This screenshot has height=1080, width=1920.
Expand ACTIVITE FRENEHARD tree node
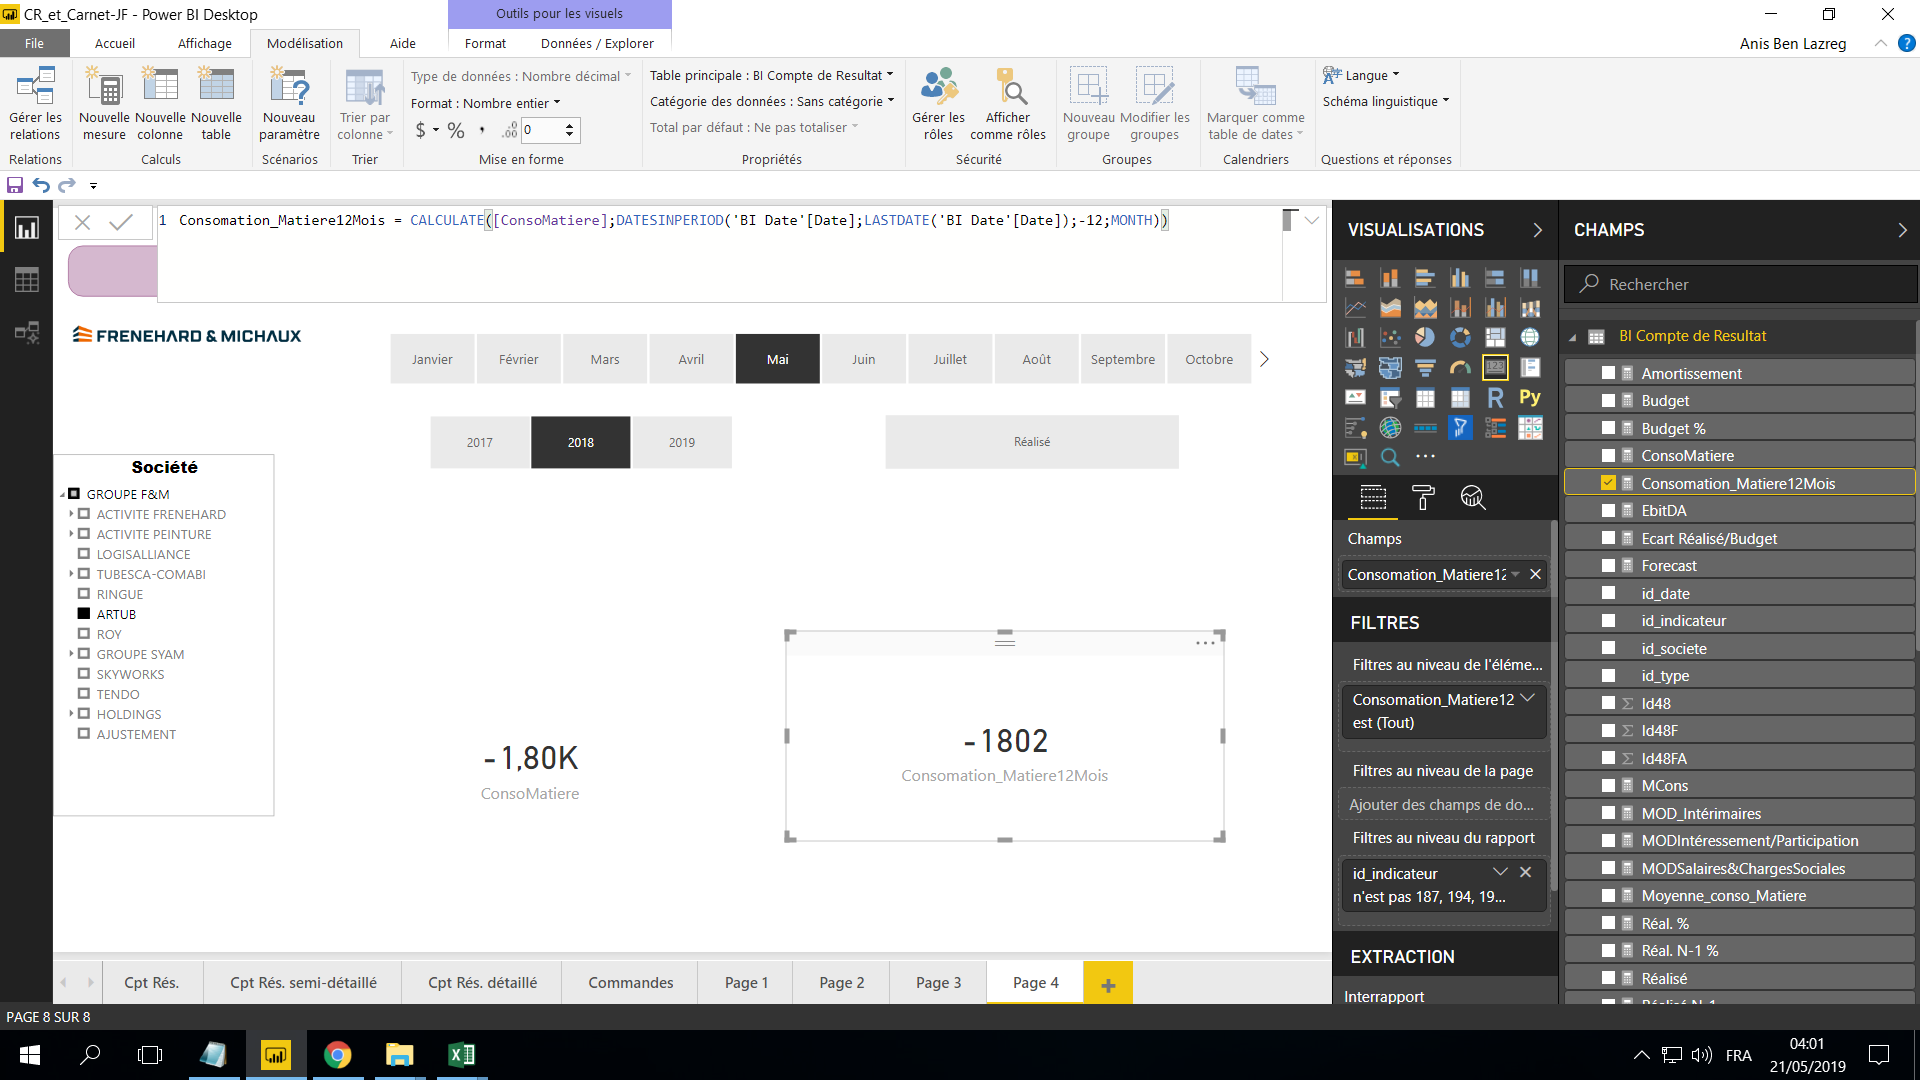click(71, 514)
